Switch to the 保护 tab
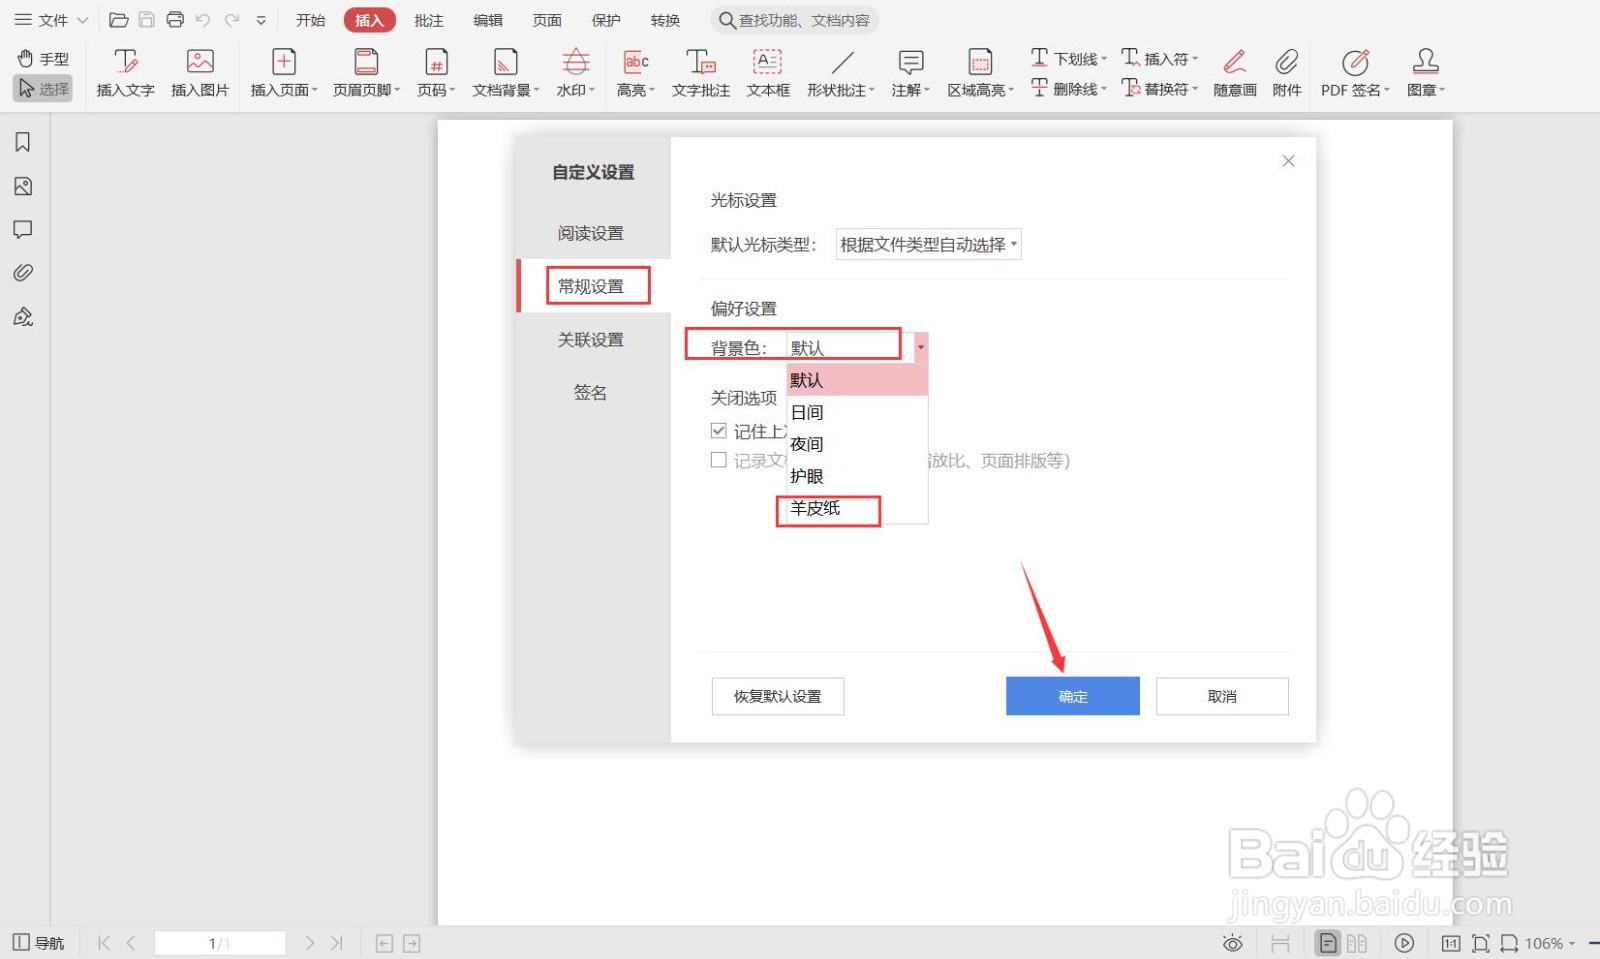The image size is (1600, 959). 606,20
